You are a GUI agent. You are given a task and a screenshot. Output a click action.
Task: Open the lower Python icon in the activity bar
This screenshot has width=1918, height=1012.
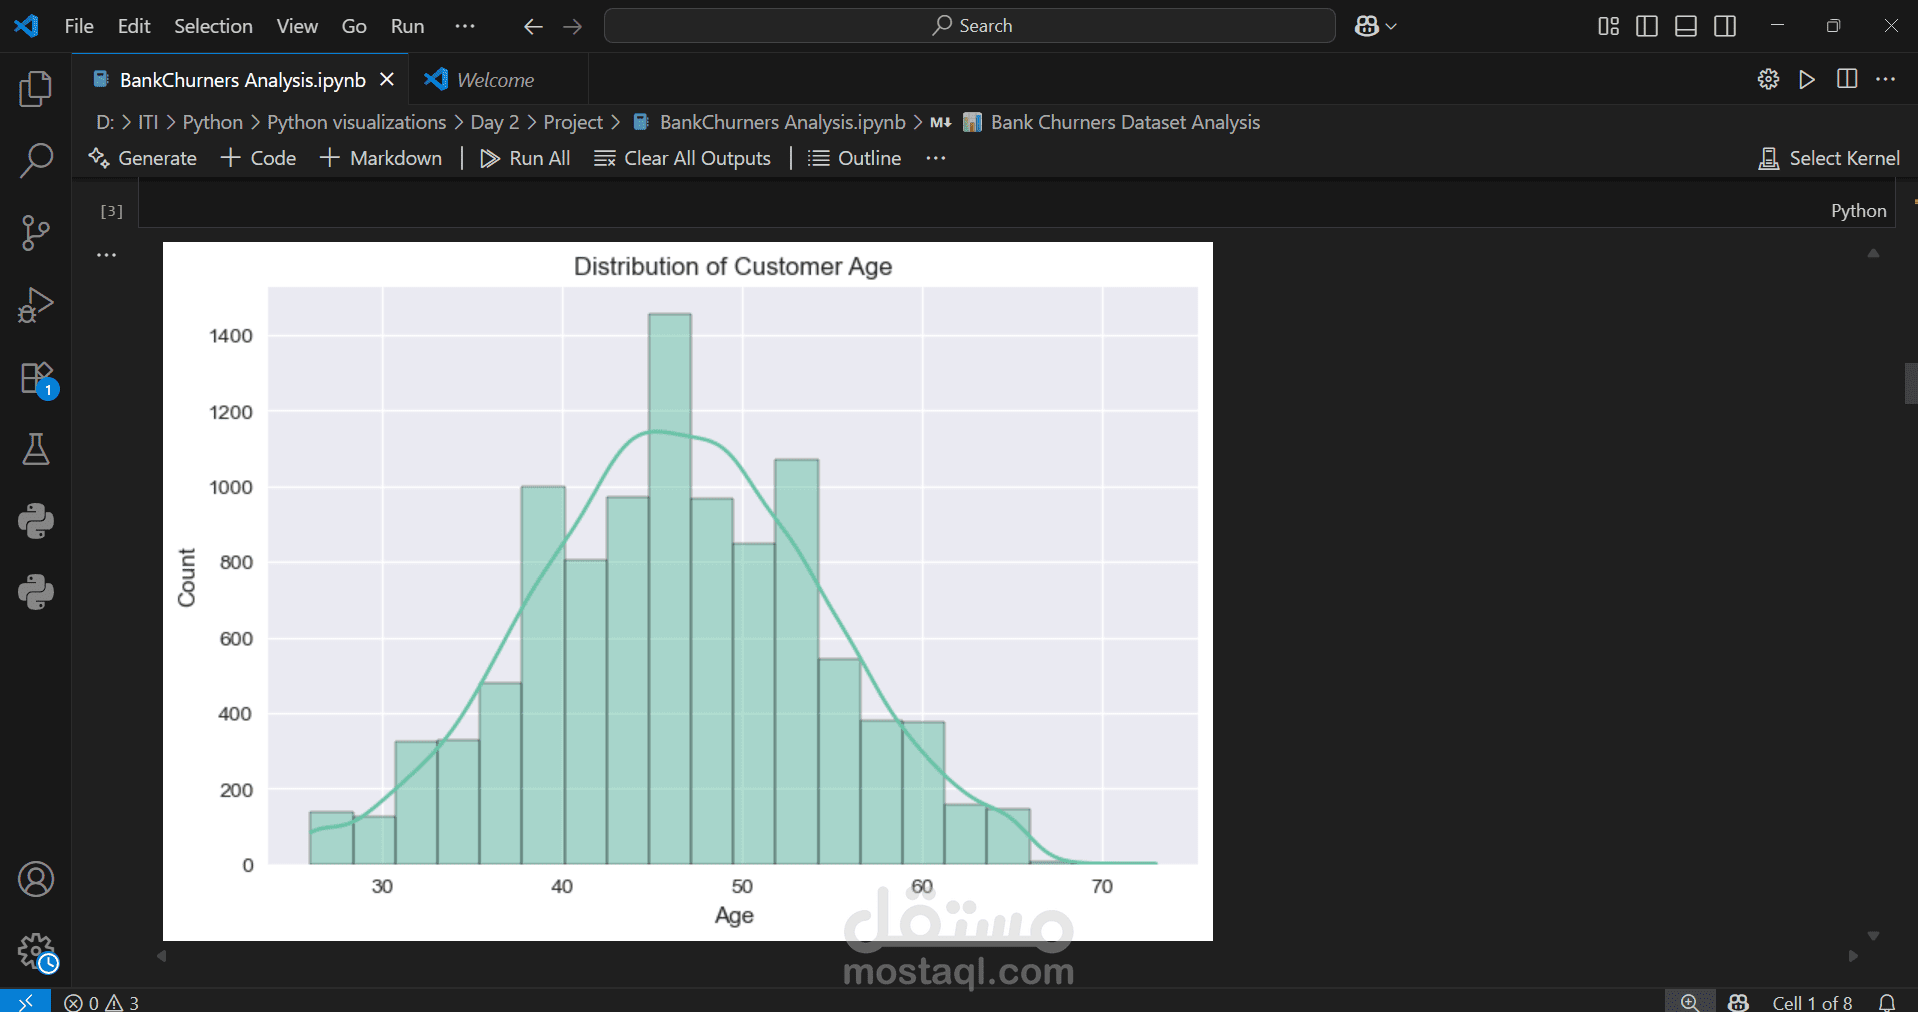[36, 592]
